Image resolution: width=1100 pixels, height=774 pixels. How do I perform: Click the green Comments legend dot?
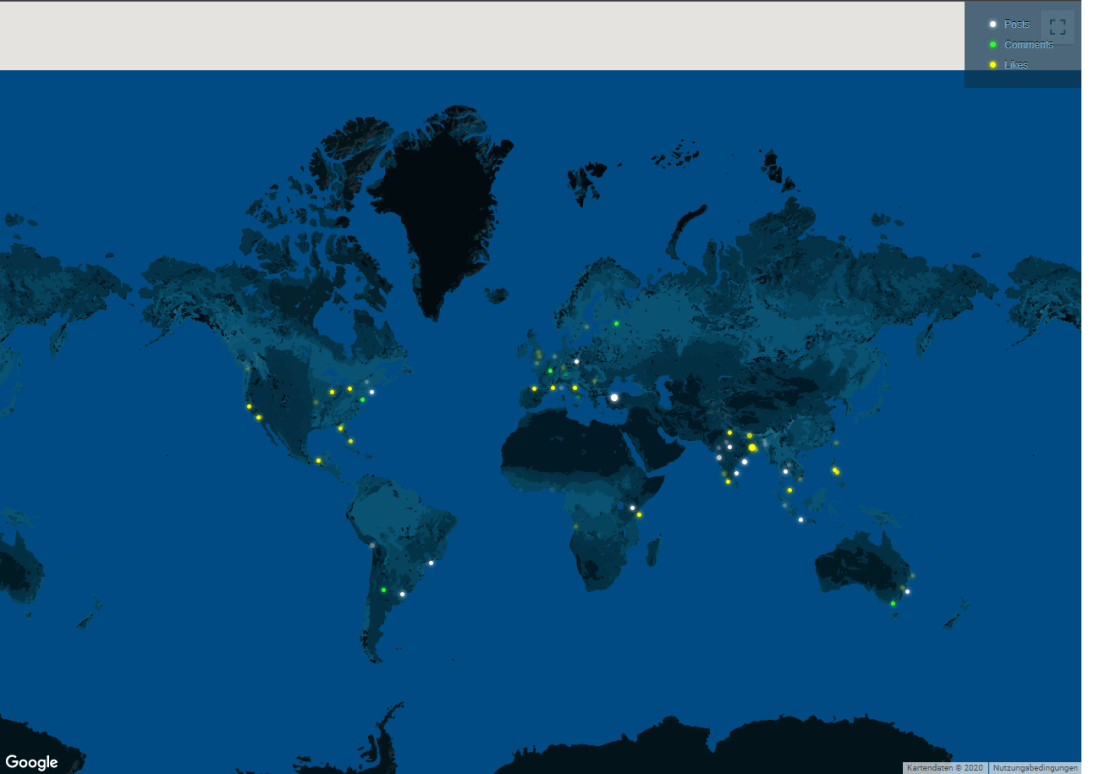992,45
